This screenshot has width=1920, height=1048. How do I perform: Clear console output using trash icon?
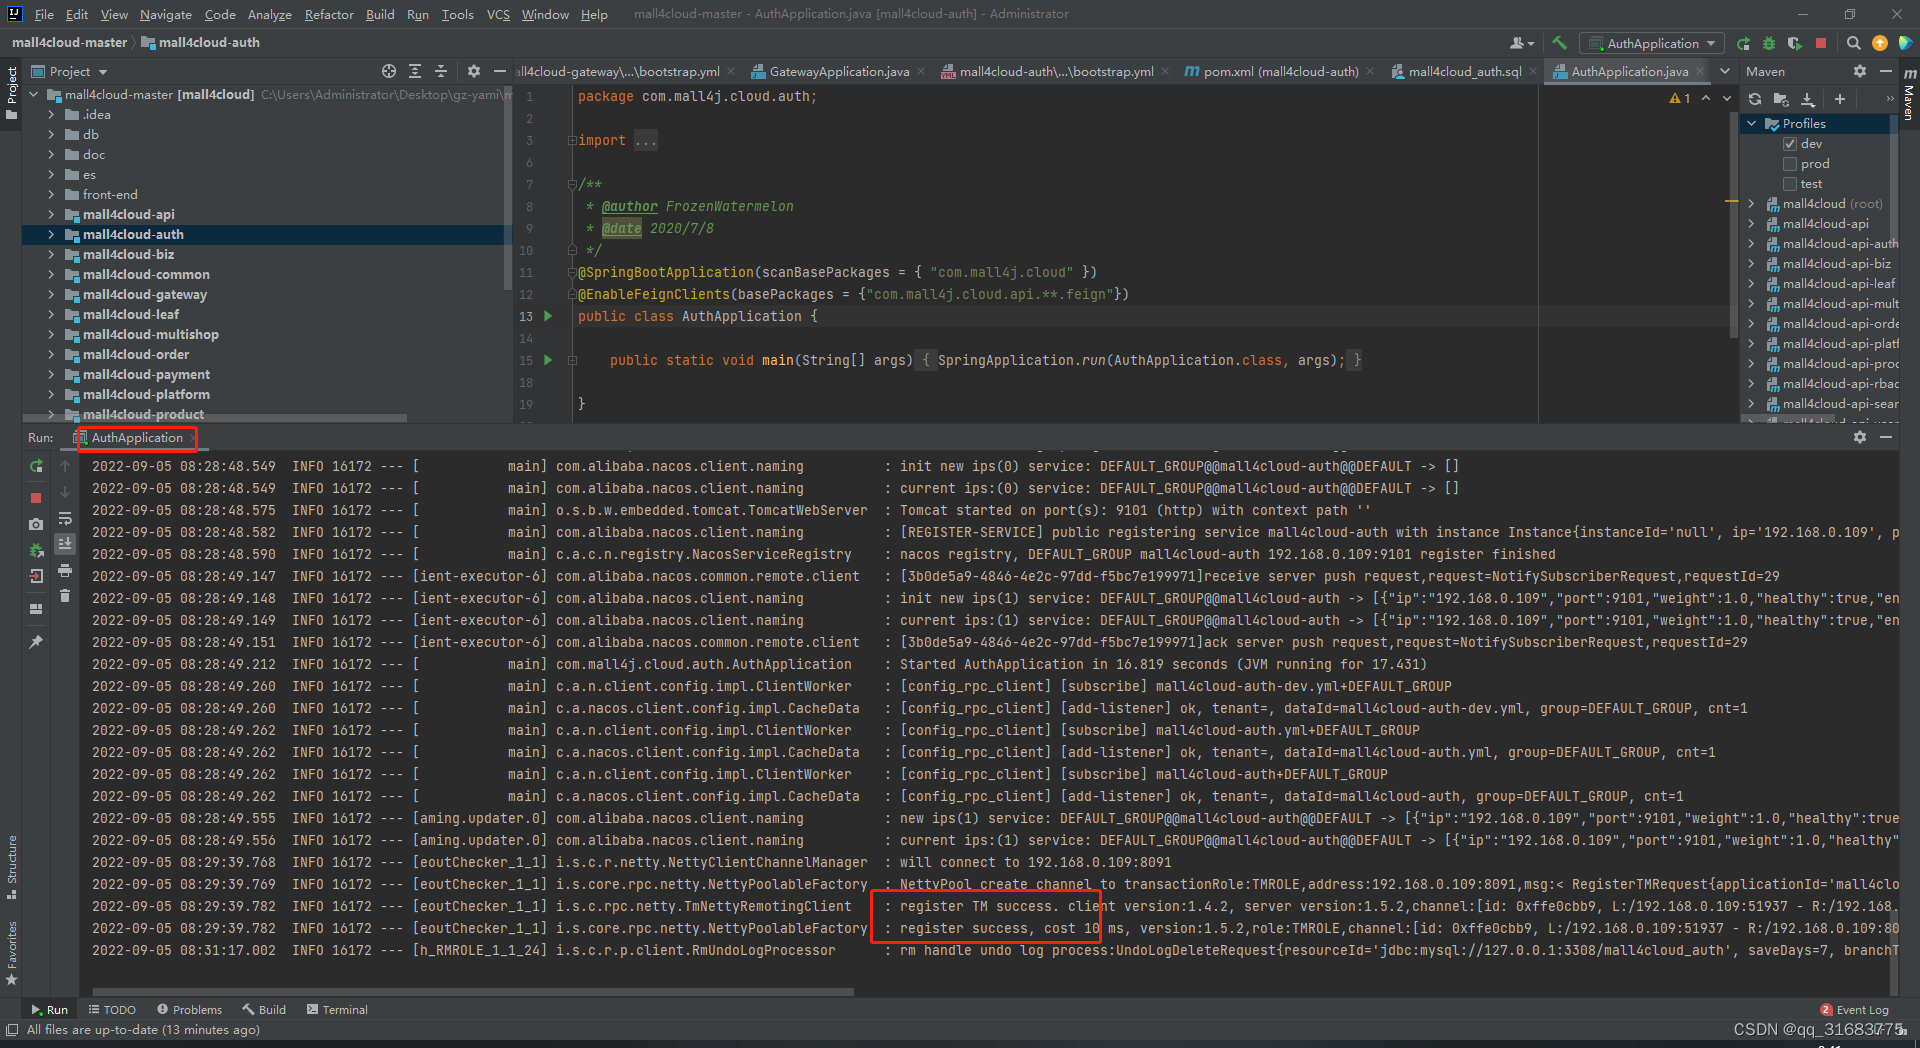point(65,595)
